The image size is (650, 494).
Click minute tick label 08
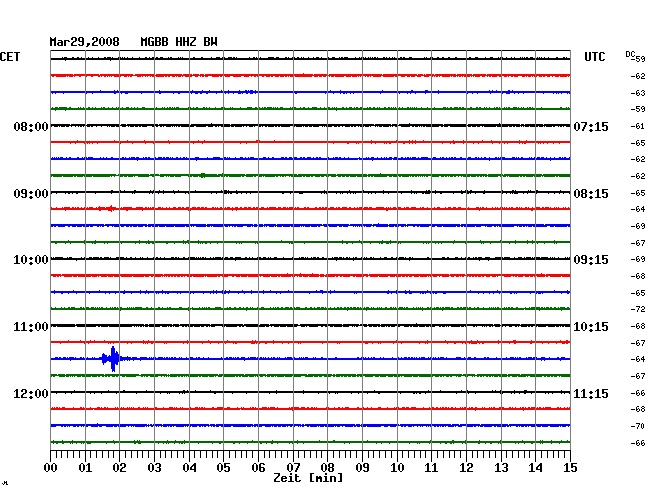327,467
